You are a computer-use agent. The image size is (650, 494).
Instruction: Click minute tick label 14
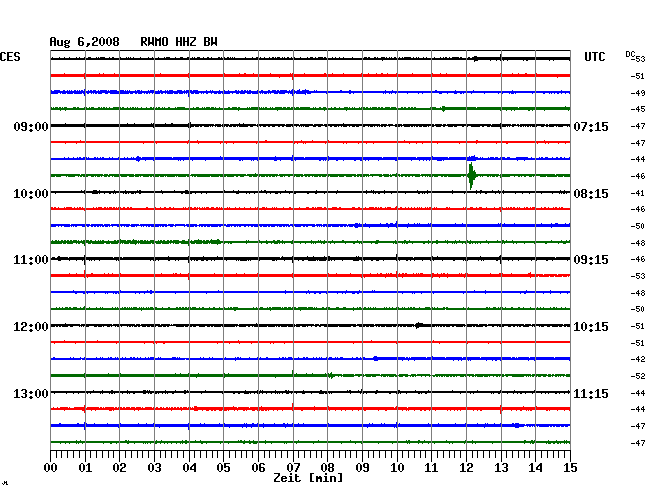tap(536, 467)
